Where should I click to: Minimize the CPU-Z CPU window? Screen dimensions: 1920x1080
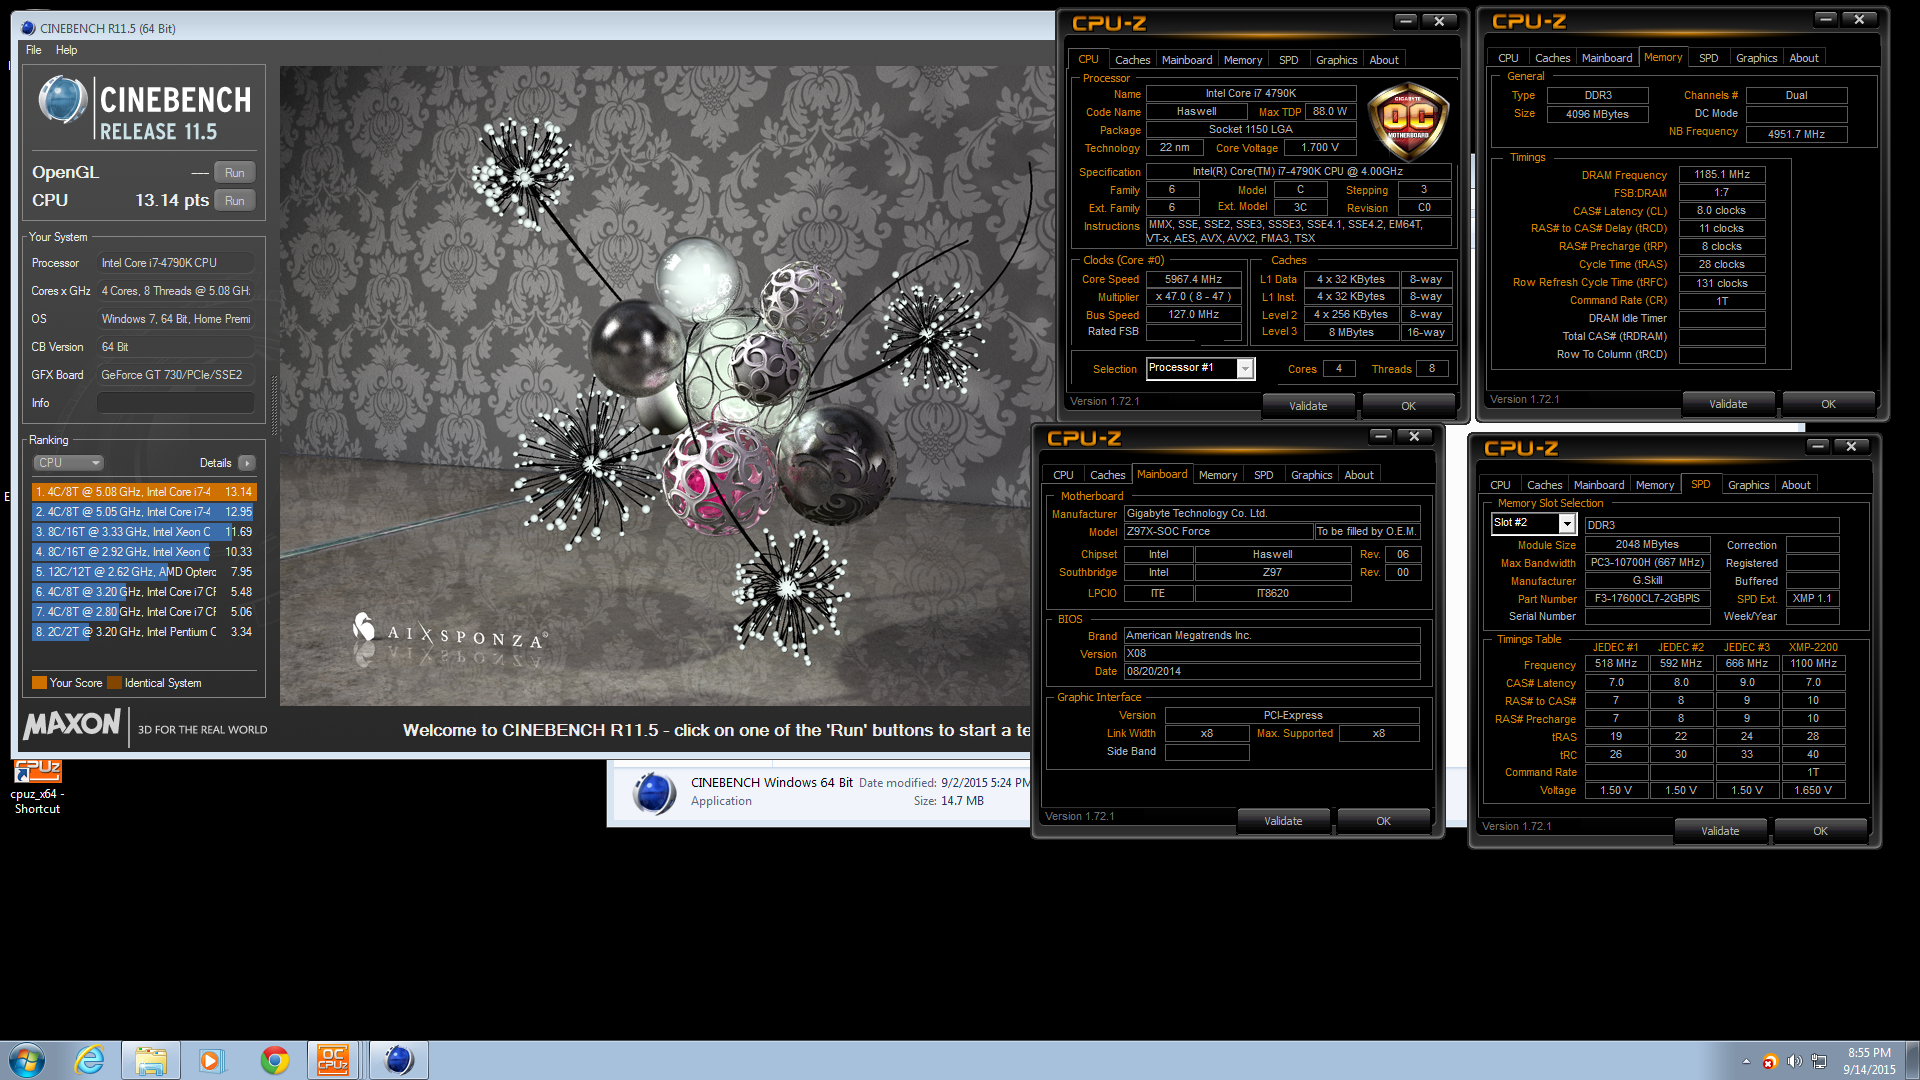(1406, 21)
